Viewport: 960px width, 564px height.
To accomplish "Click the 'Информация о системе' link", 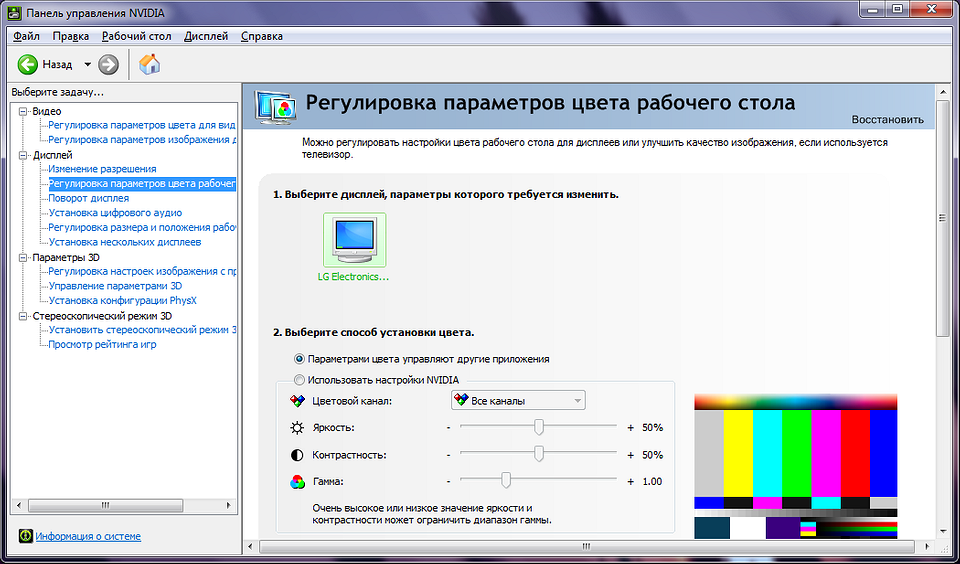I will click(88, 537).
